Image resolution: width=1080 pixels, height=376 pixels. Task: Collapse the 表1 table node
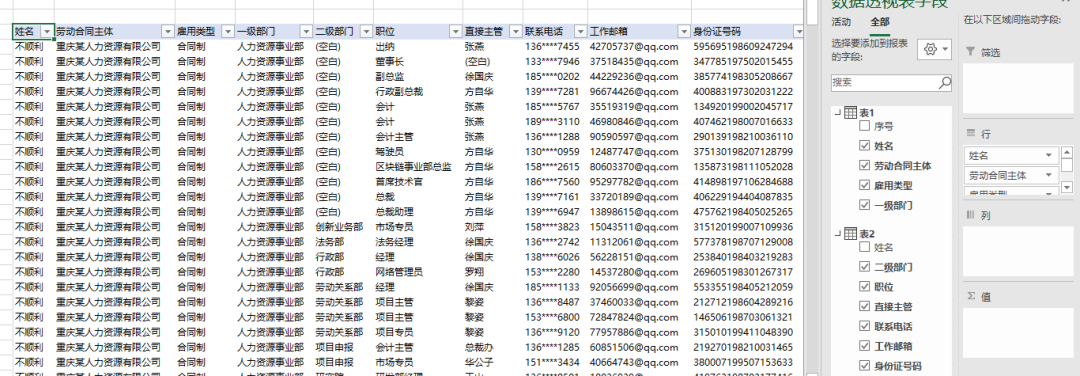pyautogui.click(x=838, y=113)
